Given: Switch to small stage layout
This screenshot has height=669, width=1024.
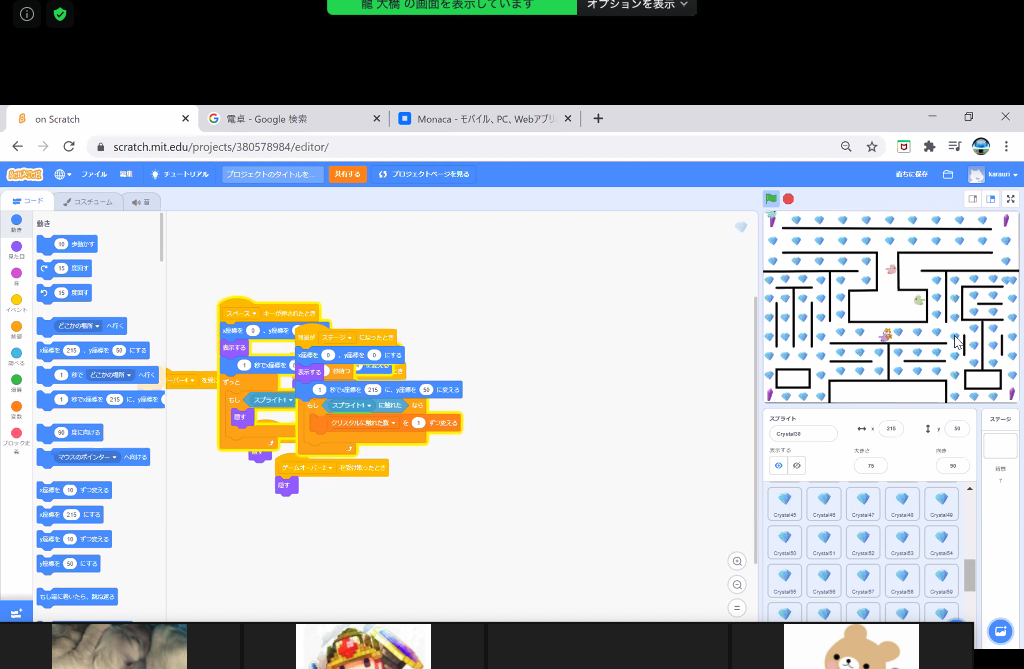Looking at the screenshot, I should click(972, 199).
